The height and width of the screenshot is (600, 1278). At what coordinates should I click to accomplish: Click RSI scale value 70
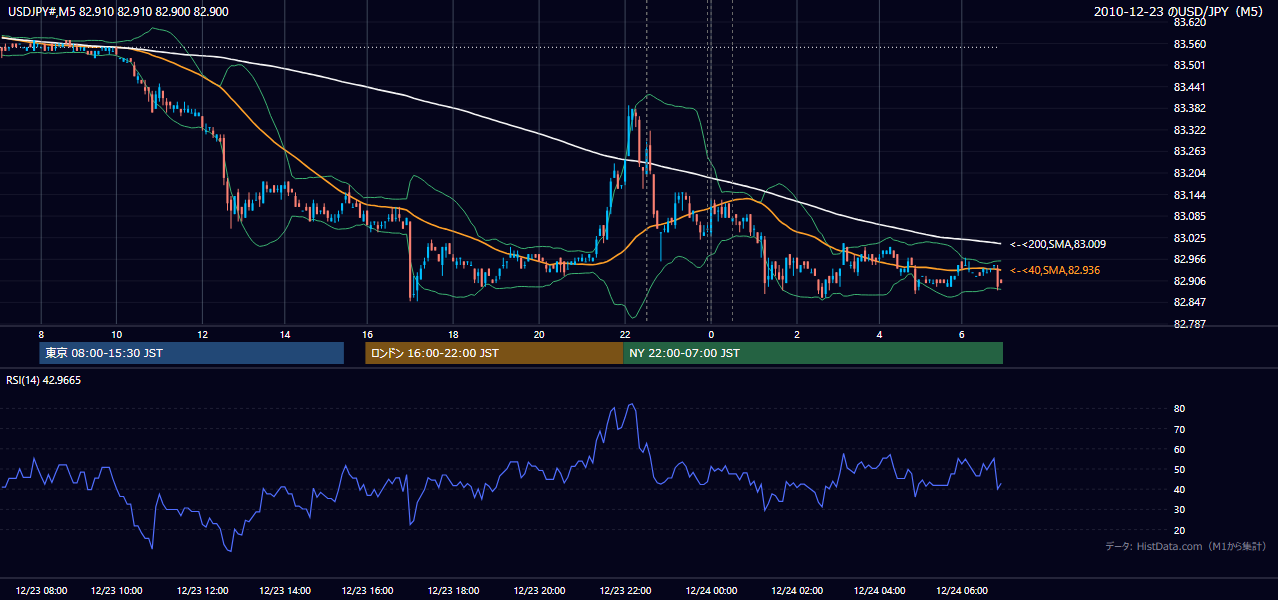[x=1179, y=429]
